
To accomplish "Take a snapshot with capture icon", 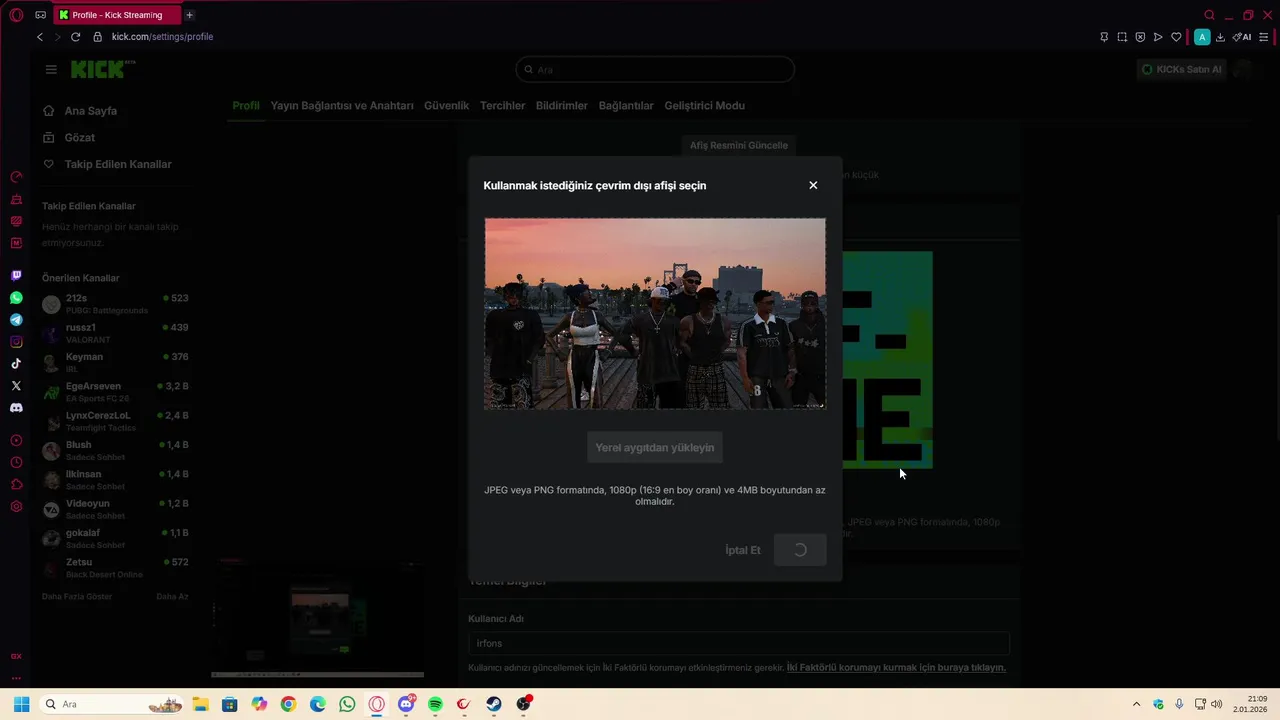I will [x=1122, y=37].
